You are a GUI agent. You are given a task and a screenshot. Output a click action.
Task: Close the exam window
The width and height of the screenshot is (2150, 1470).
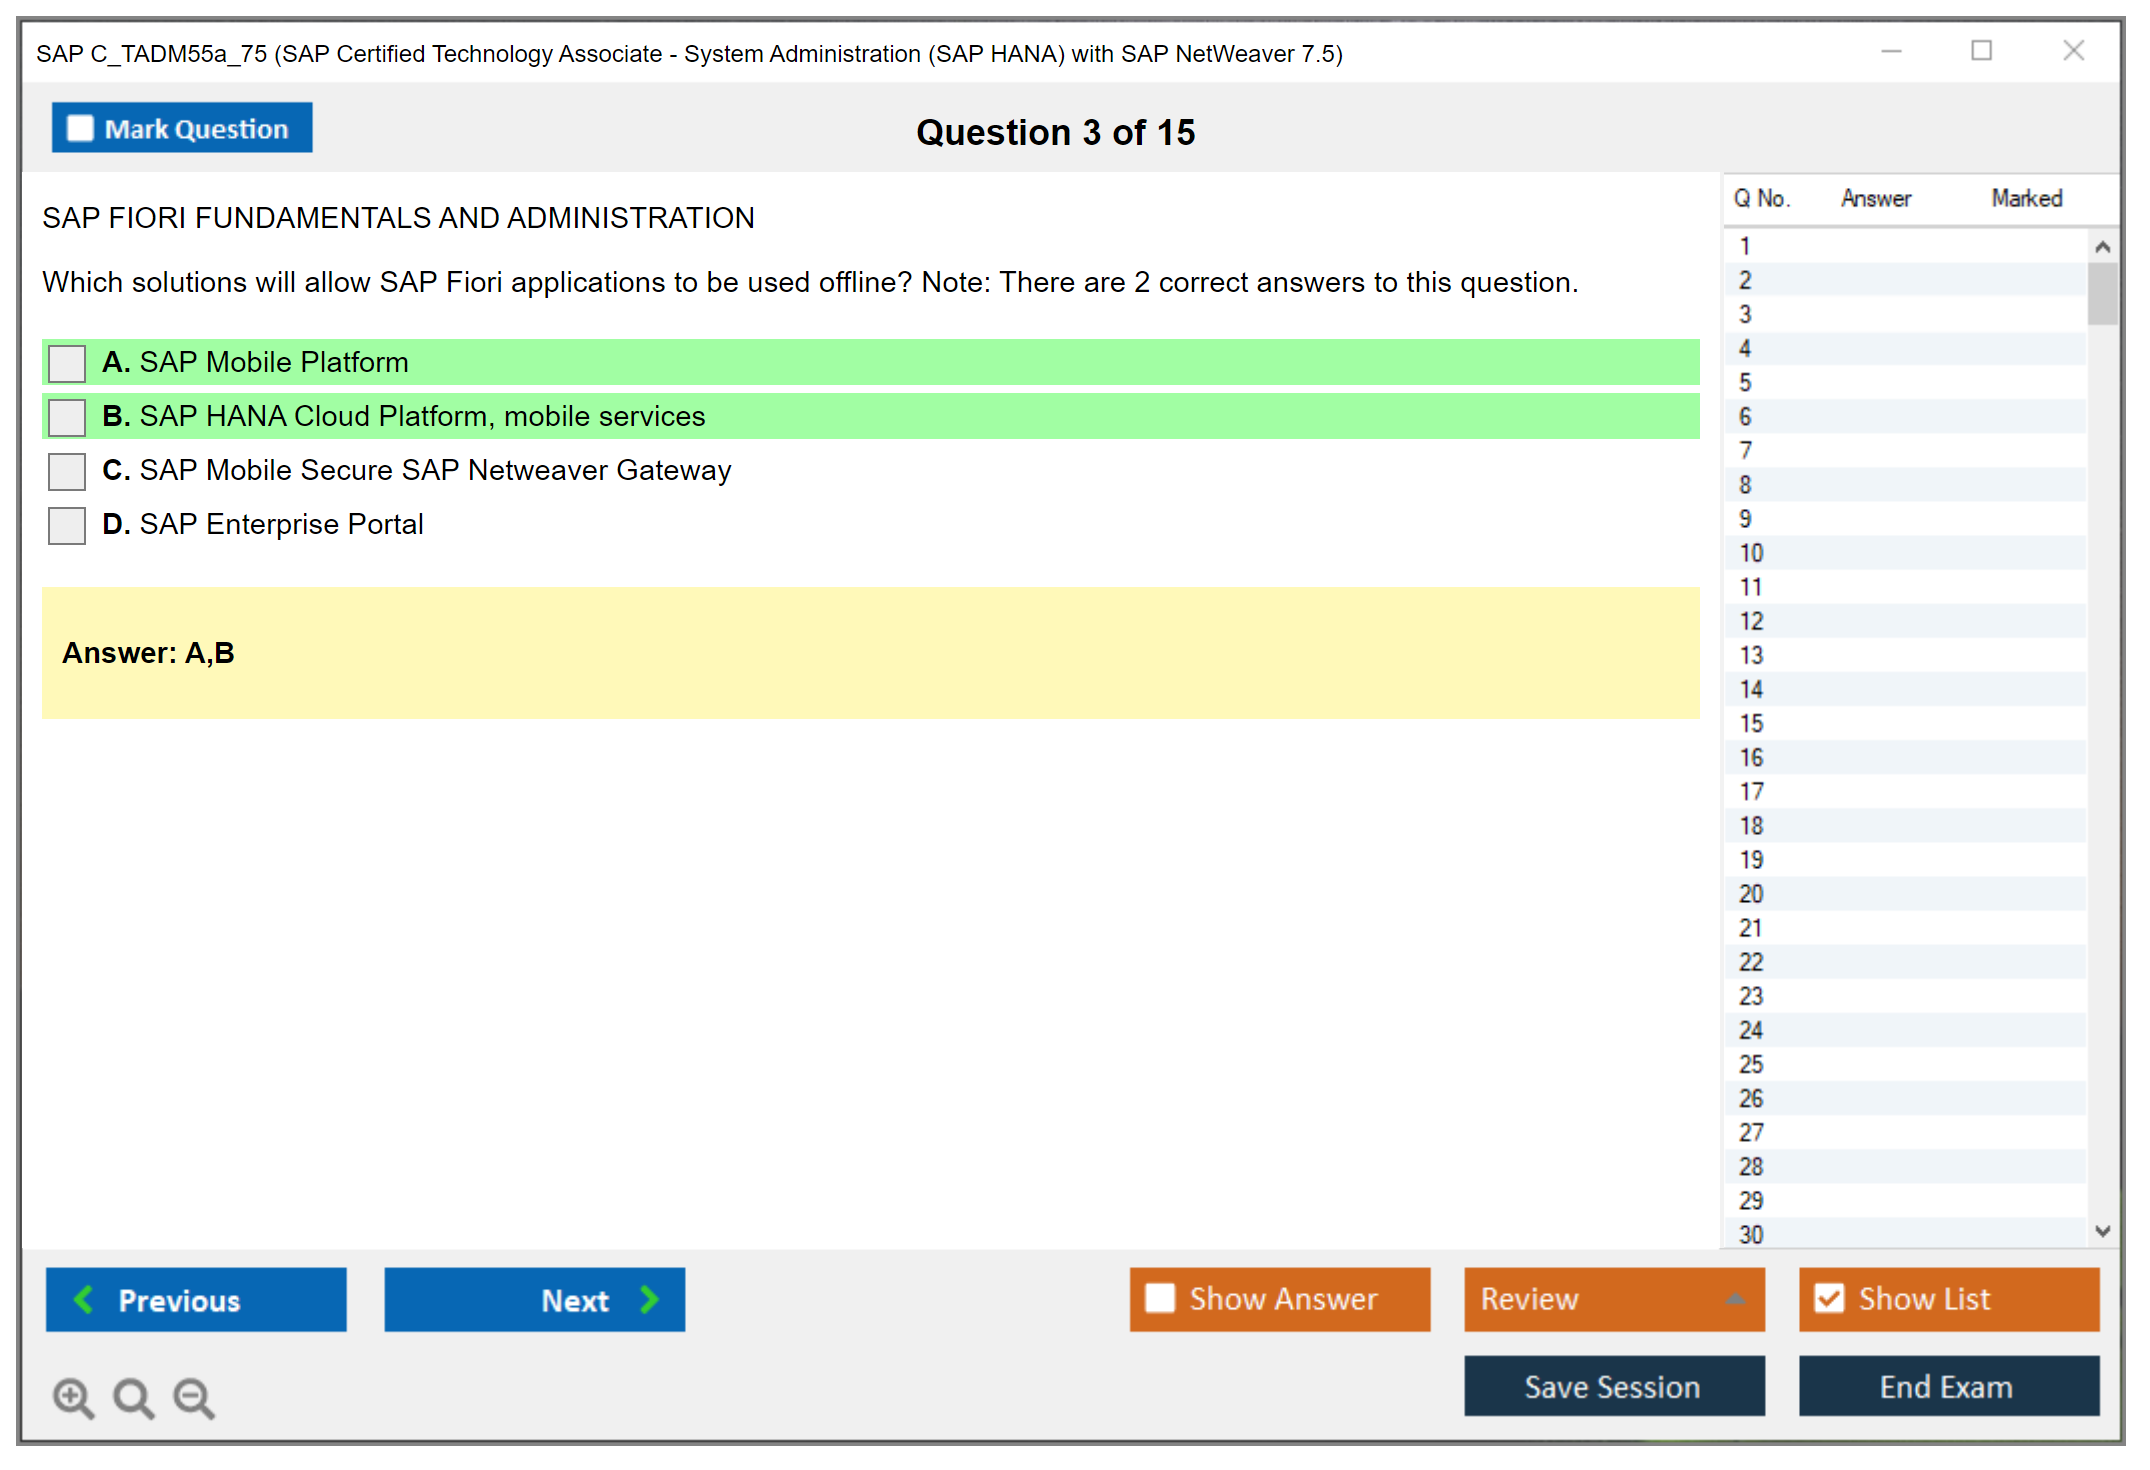(2073, 51)
